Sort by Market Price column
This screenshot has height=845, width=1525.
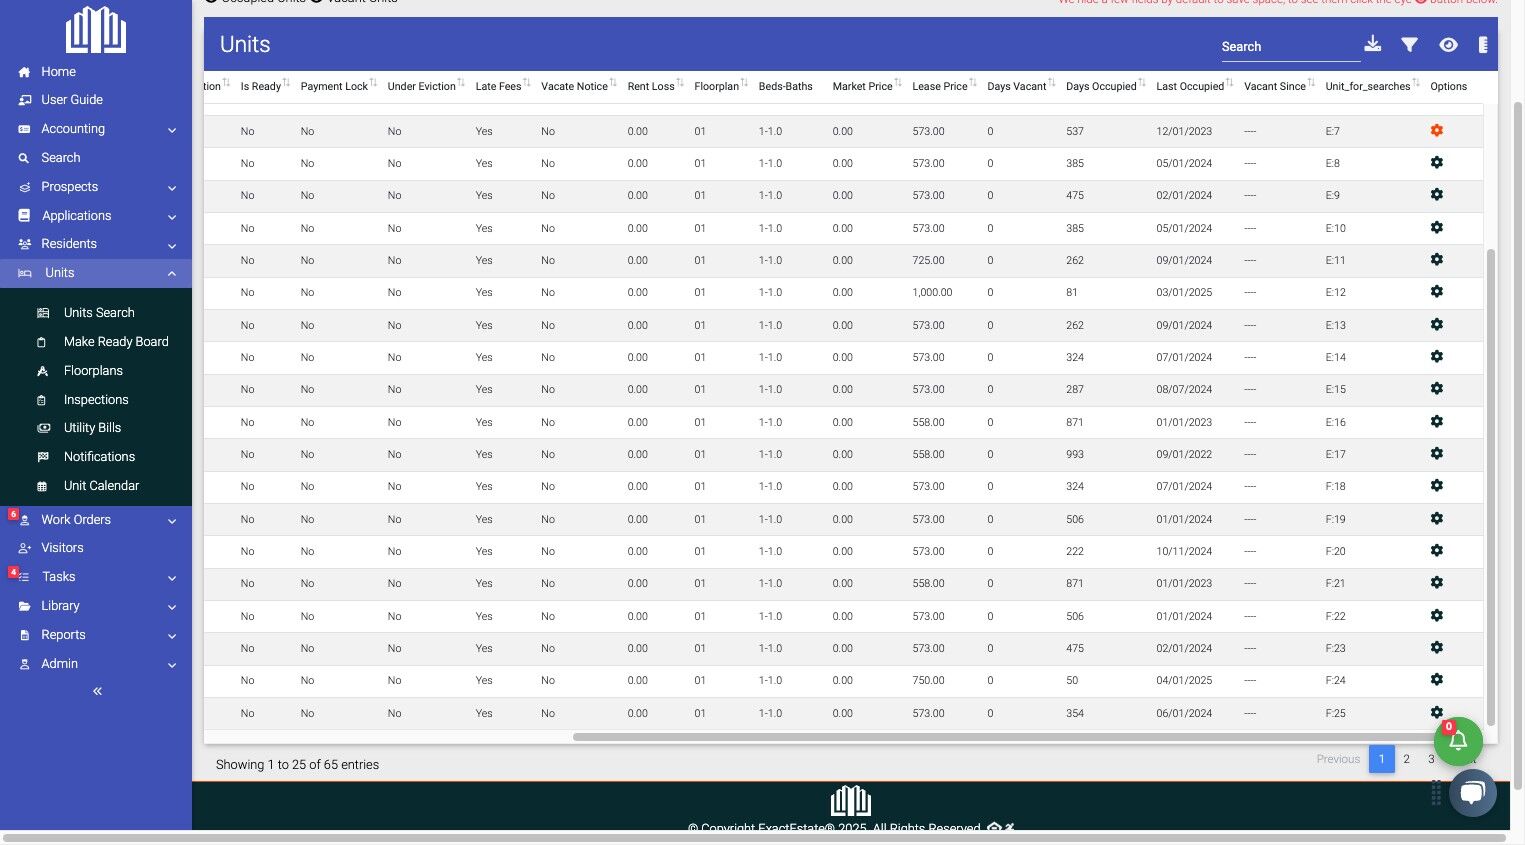866,86
